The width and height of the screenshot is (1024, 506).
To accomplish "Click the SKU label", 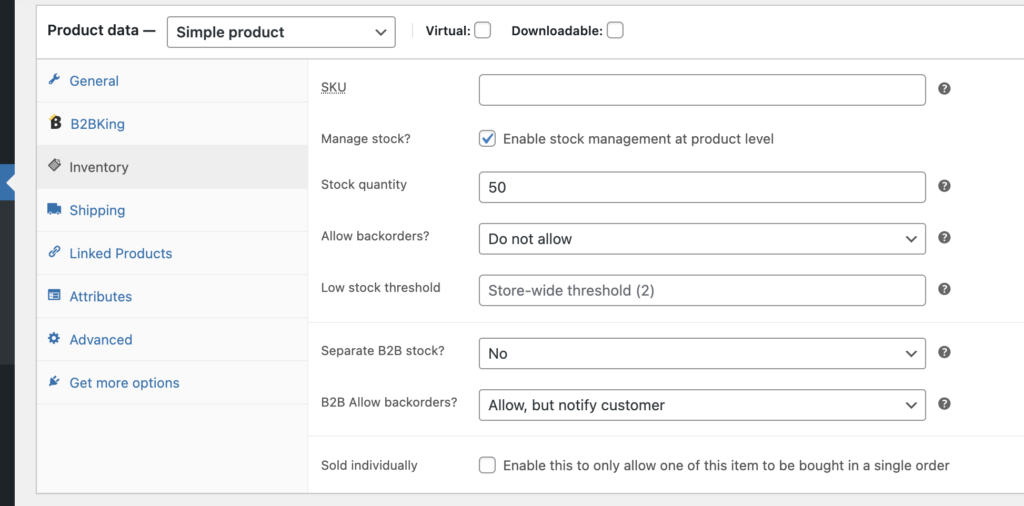I will point(333,87).
